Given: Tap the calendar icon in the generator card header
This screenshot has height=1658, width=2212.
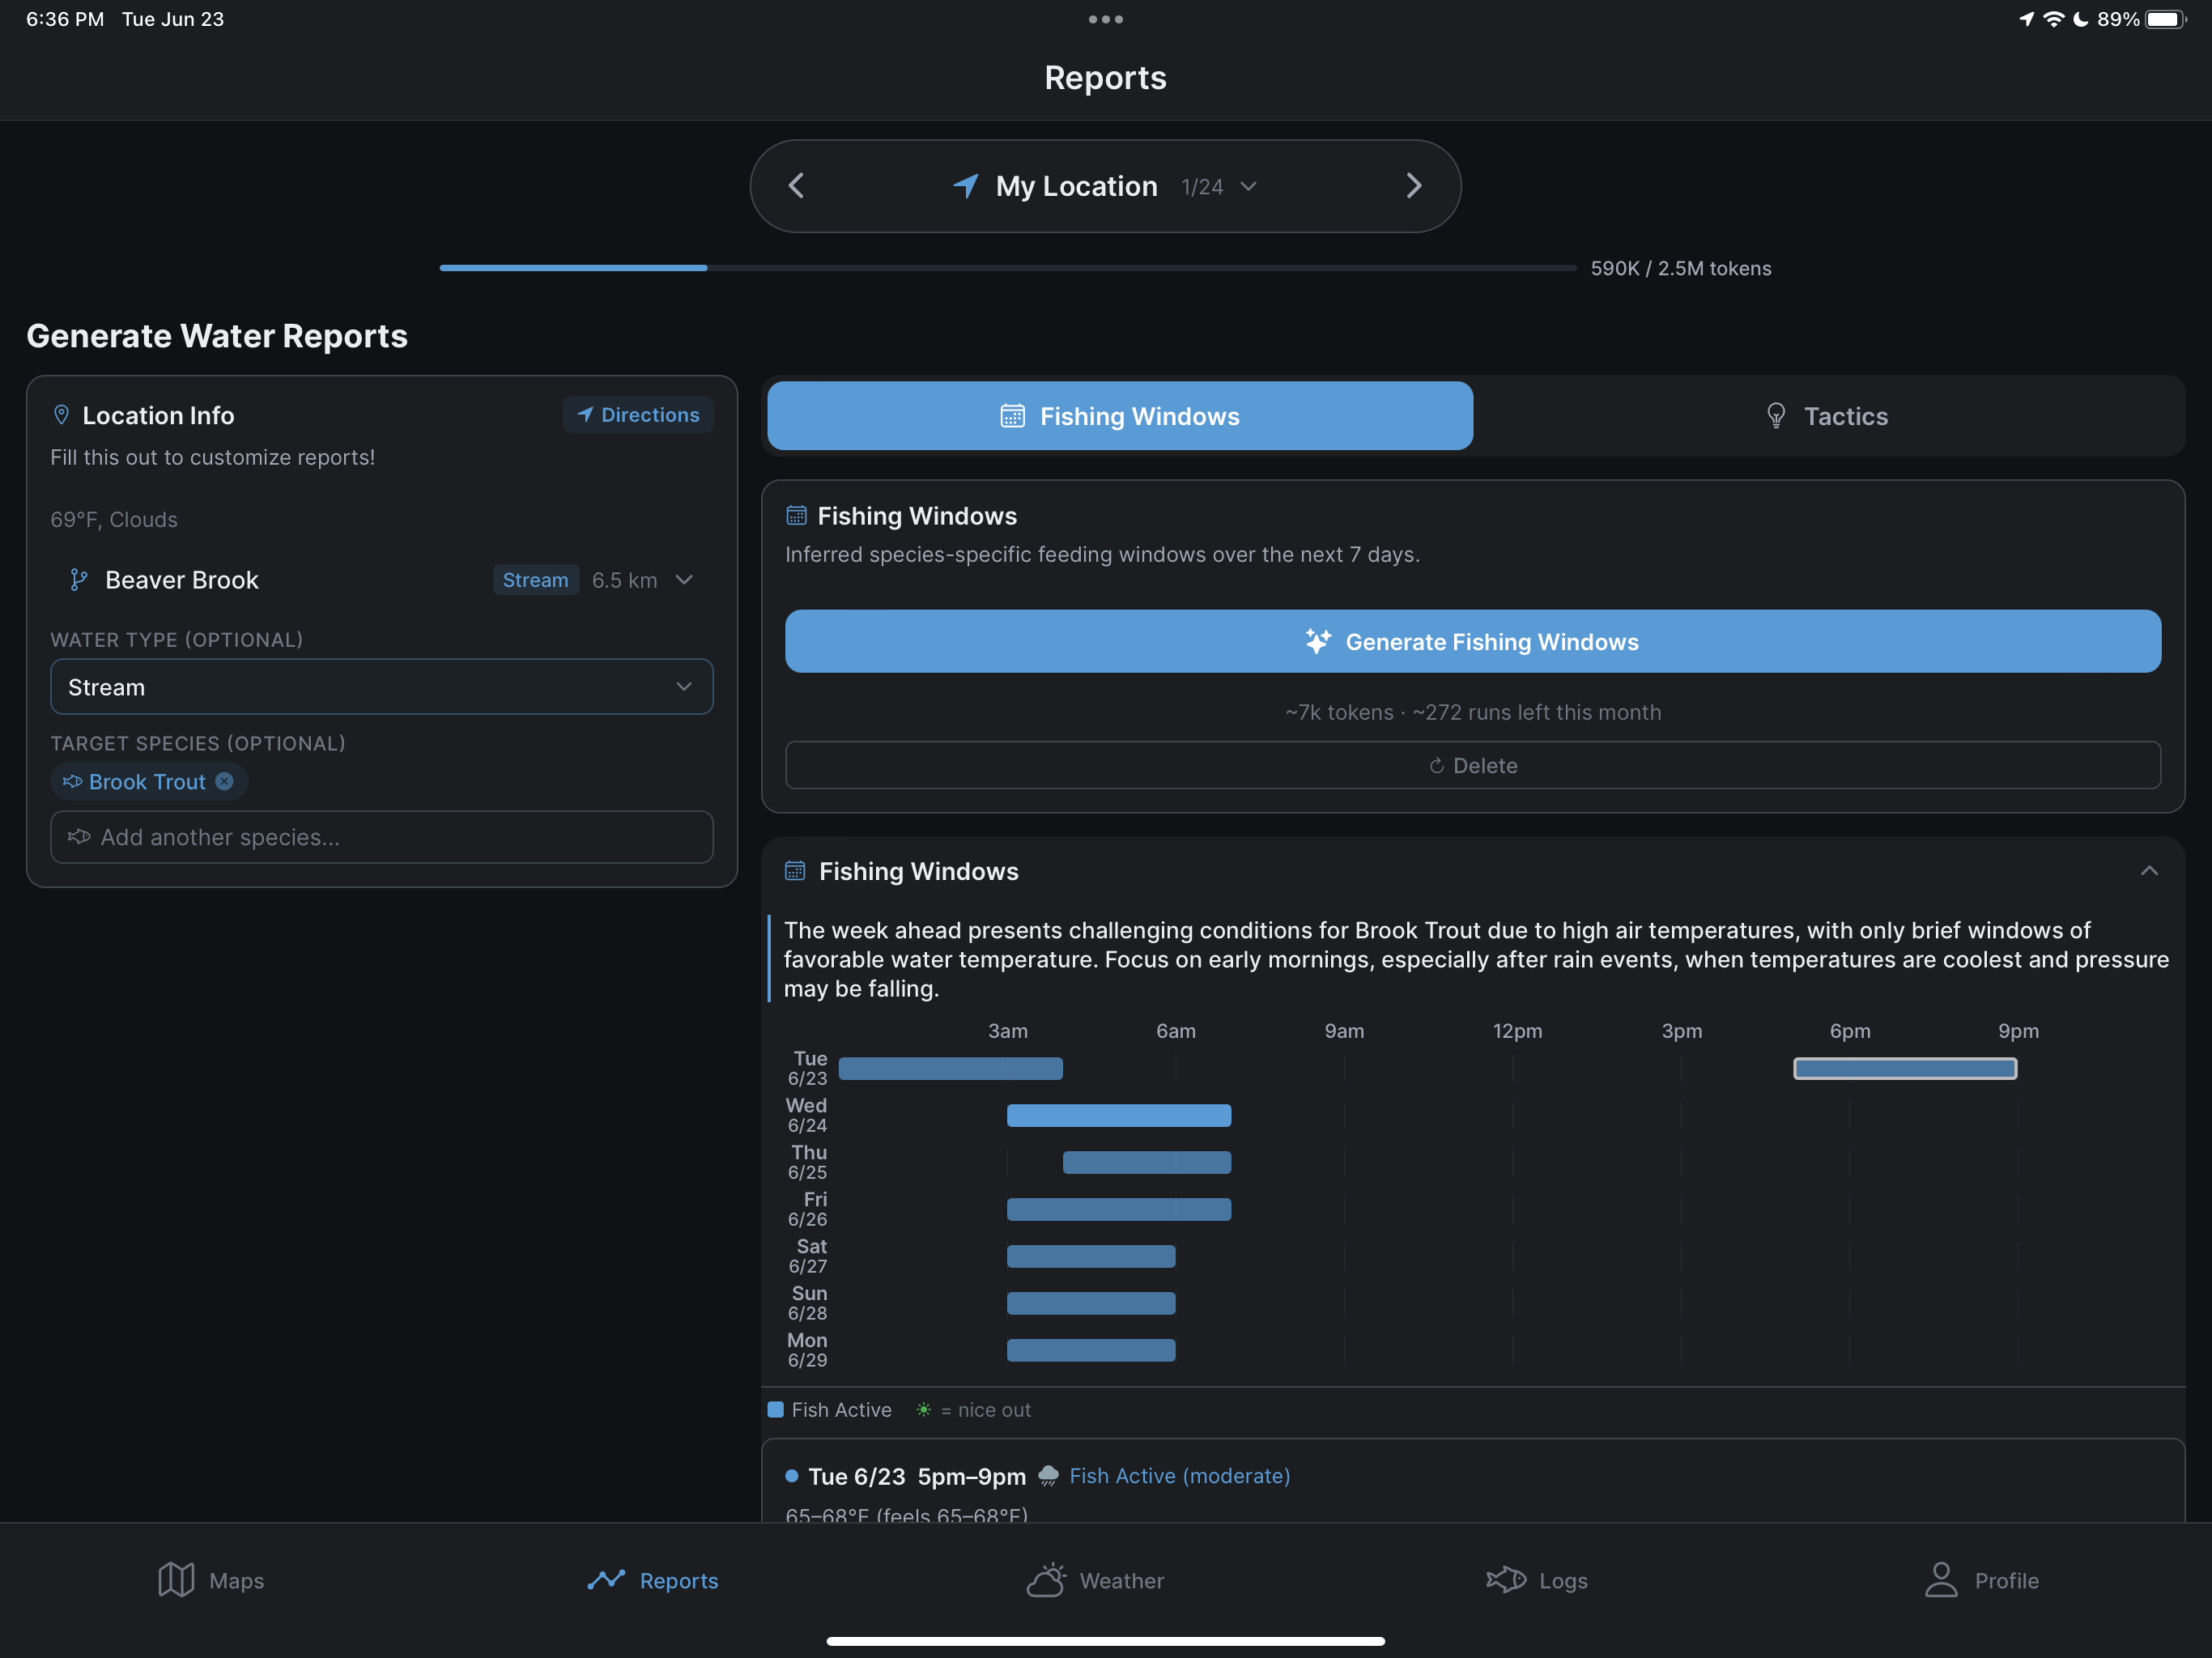Looking at the screenshot, I should click(796, 516).
